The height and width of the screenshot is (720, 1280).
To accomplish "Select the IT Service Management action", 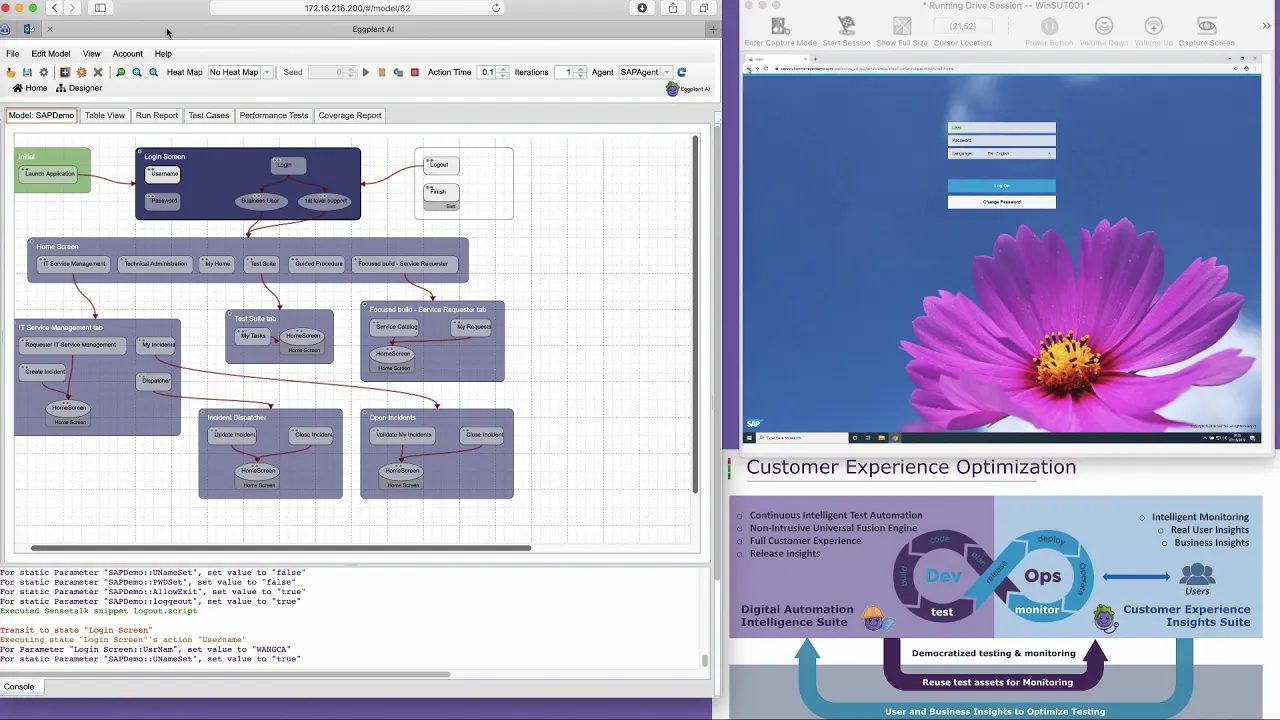I will 74,264.
